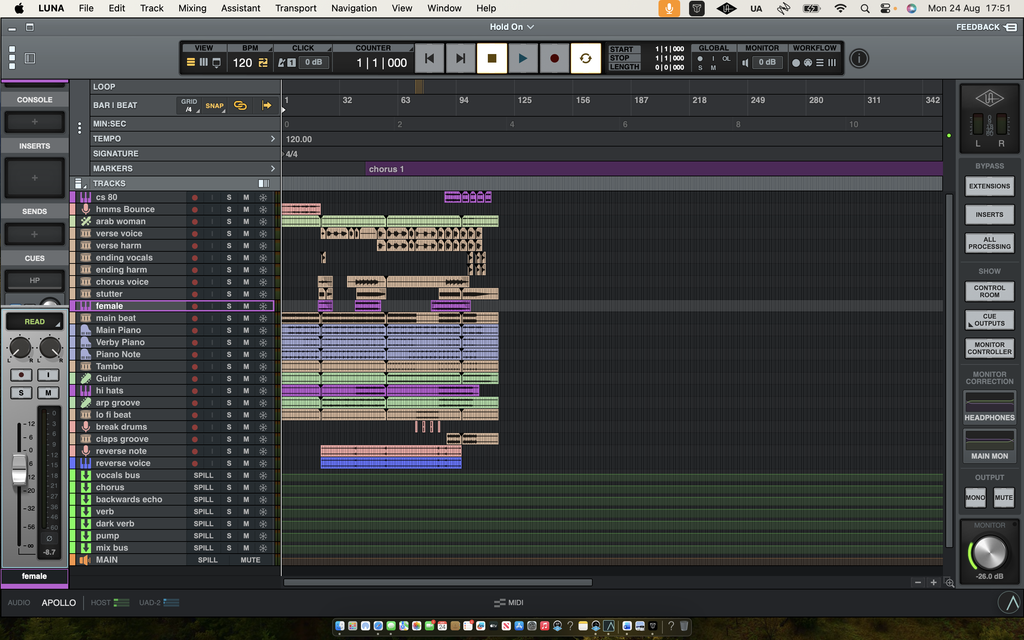Expand the MARKERS ruler row
Screen dimensions: 1024x640
[x=272, y=168]
